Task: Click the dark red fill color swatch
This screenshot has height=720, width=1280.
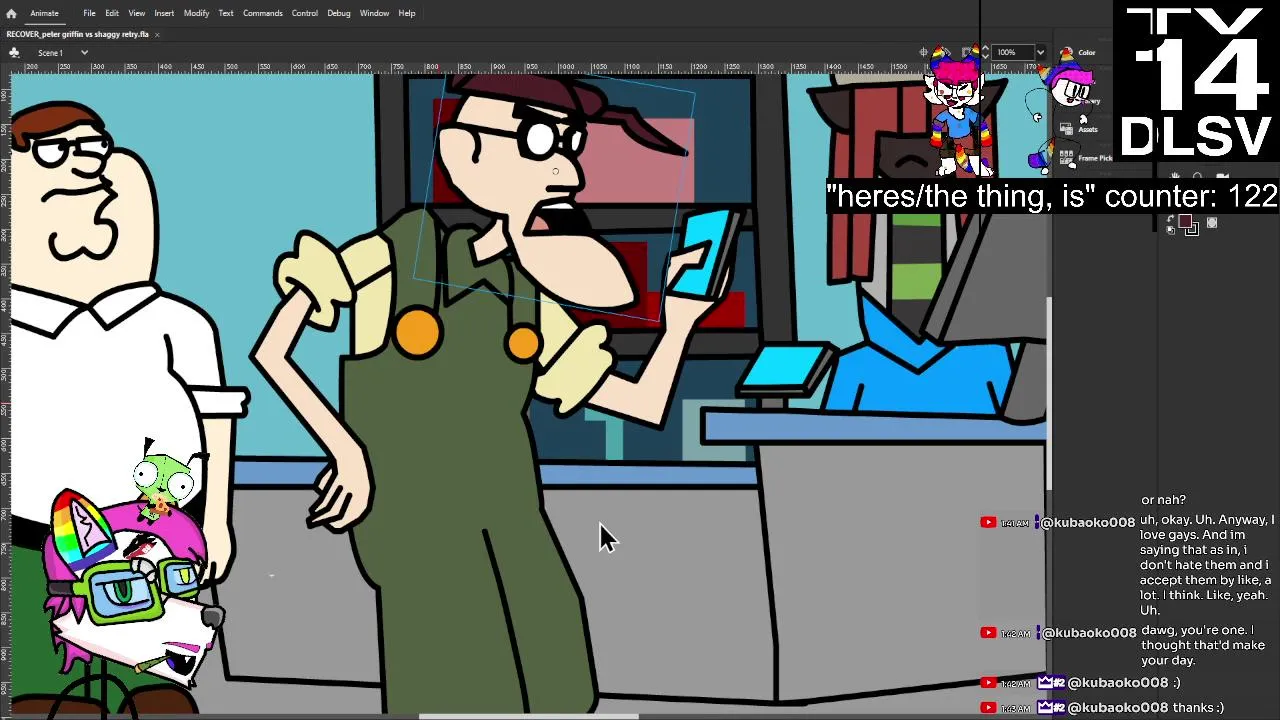Action: point(1185,222)
